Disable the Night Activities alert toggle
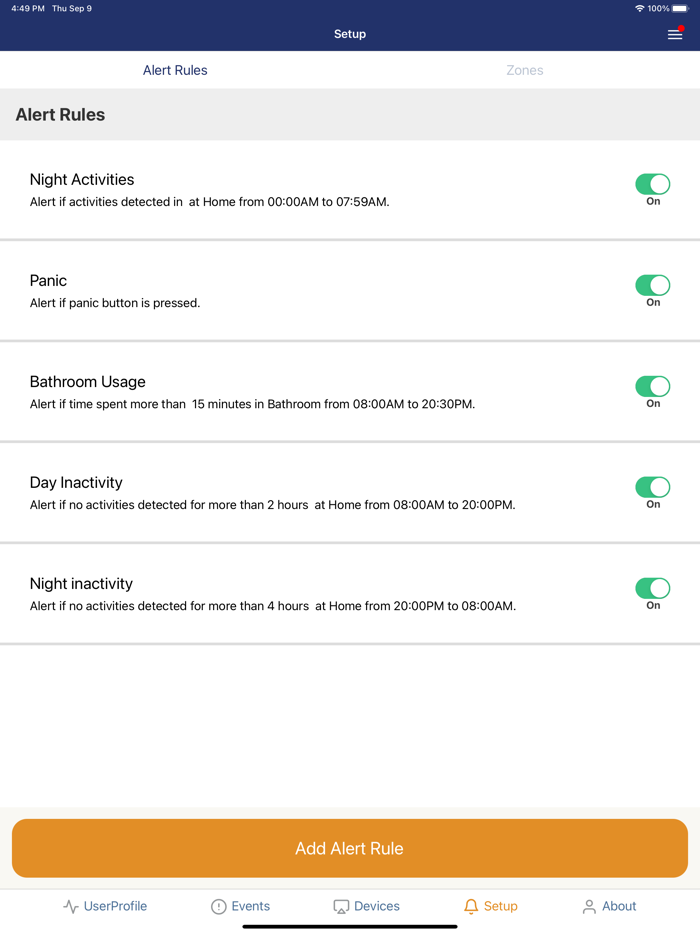The image size is (700, 934). click(653, 184)
